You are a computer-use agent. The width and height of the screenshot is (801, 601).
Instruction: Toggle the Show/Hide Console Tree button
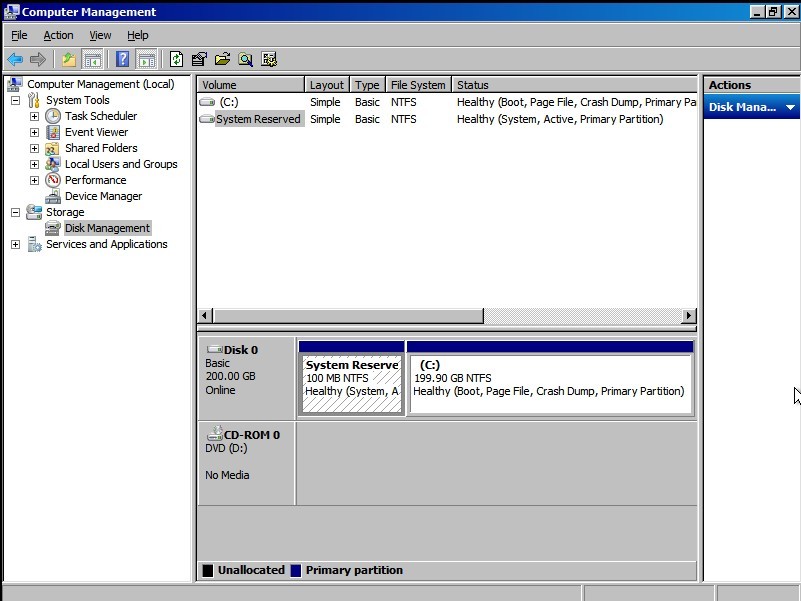[x=92, y=60]
